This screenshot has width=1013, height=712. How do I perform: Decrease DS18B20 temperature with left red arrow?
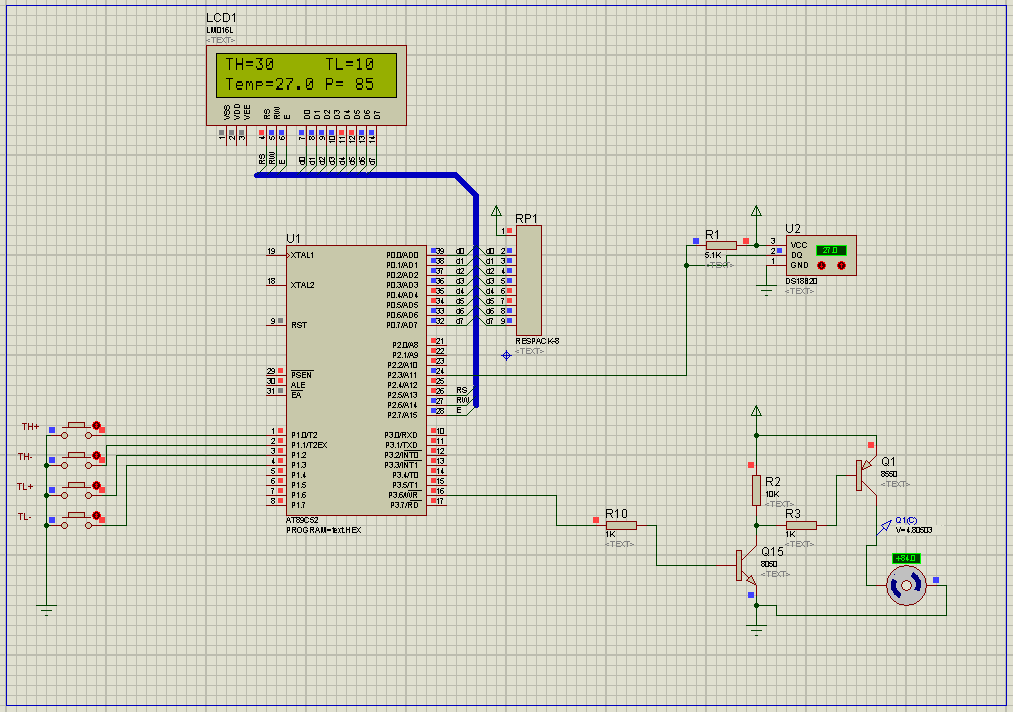pyautogui.click(x=823, y=266)
